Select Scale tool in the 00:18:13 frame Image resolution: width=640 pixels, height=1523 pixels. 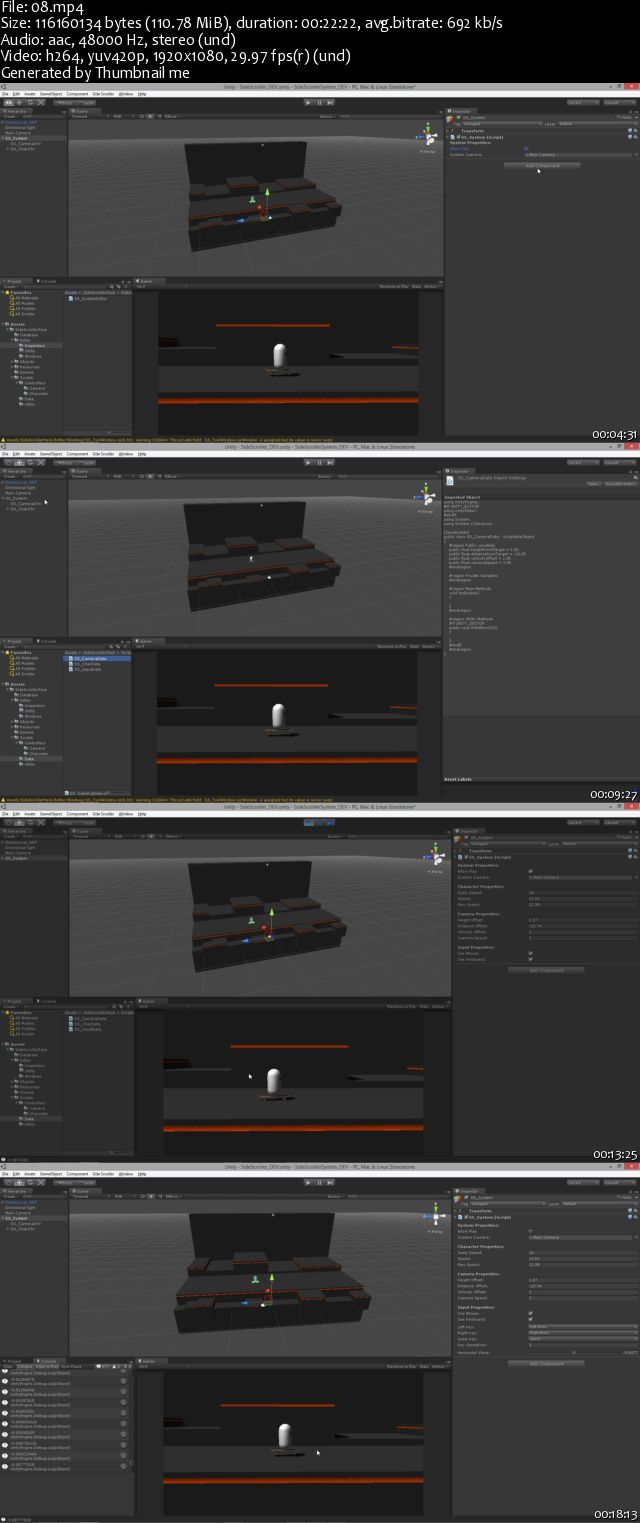click(41, 1182)
